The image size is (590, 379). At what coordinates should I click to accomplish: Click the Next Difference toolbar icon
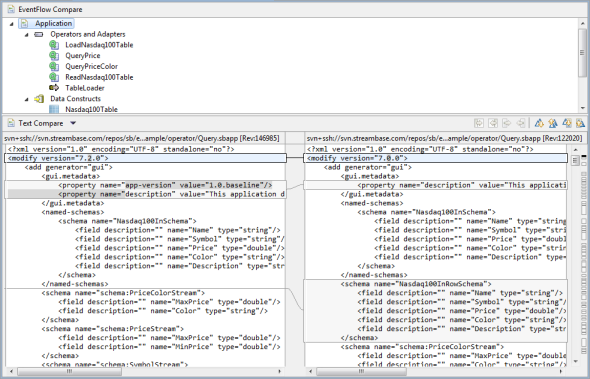539,123
